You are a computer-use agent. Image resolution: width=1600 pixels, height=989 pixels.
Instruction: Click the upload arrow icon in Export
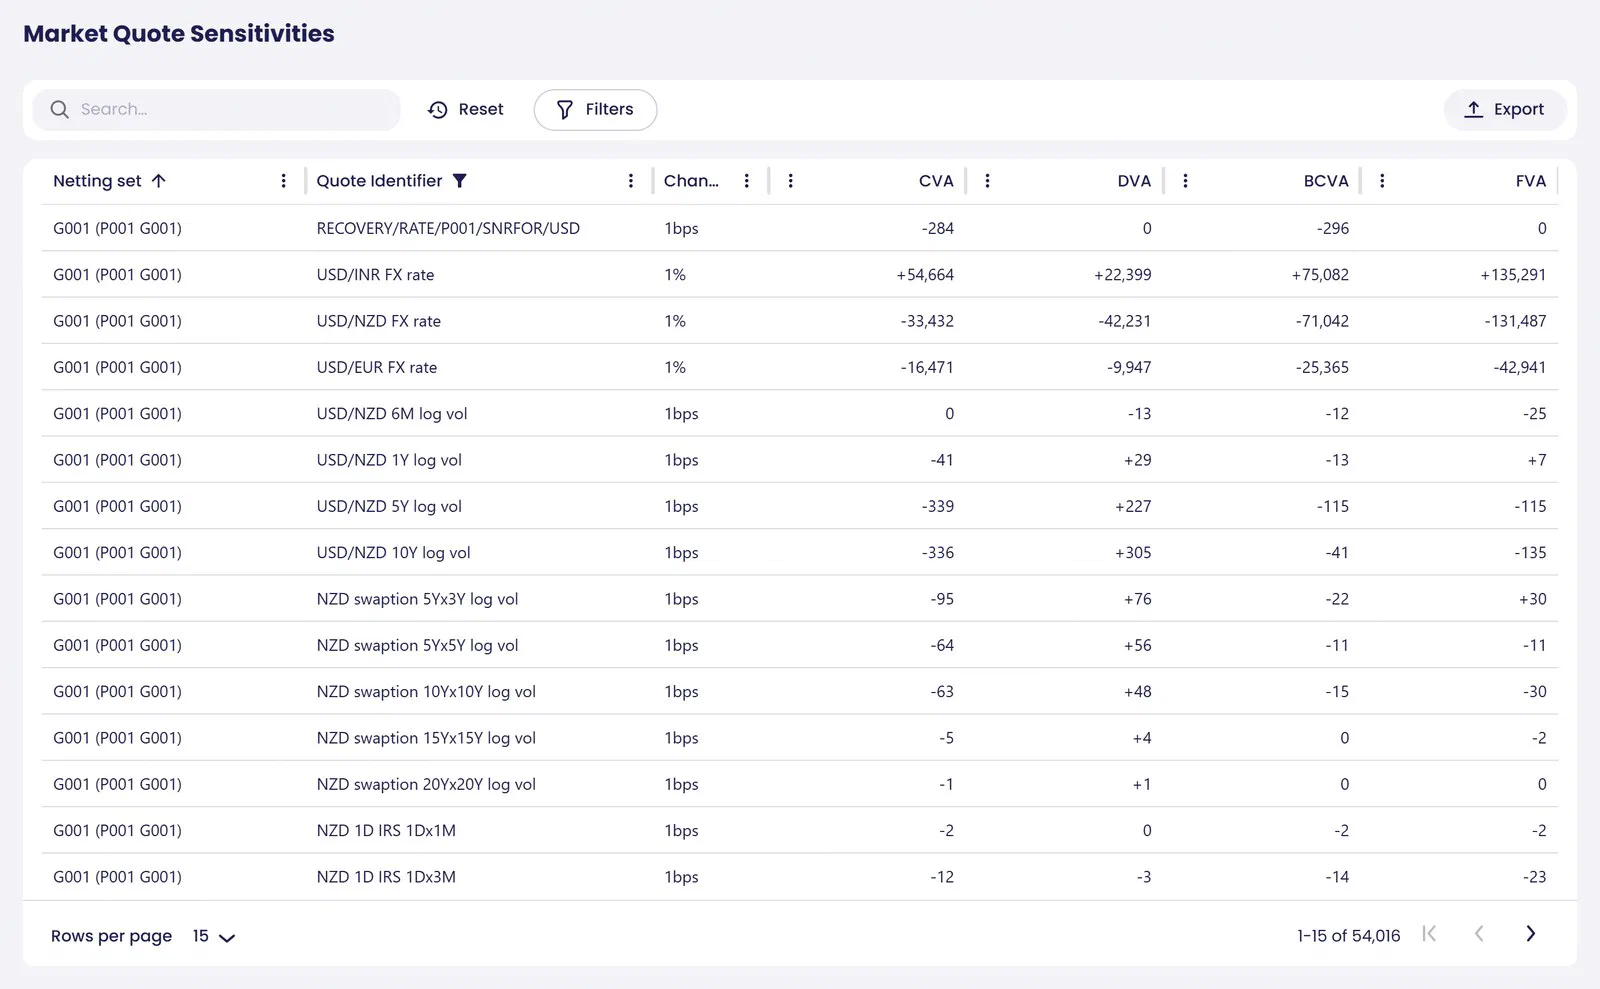[x=1473, y=109]
